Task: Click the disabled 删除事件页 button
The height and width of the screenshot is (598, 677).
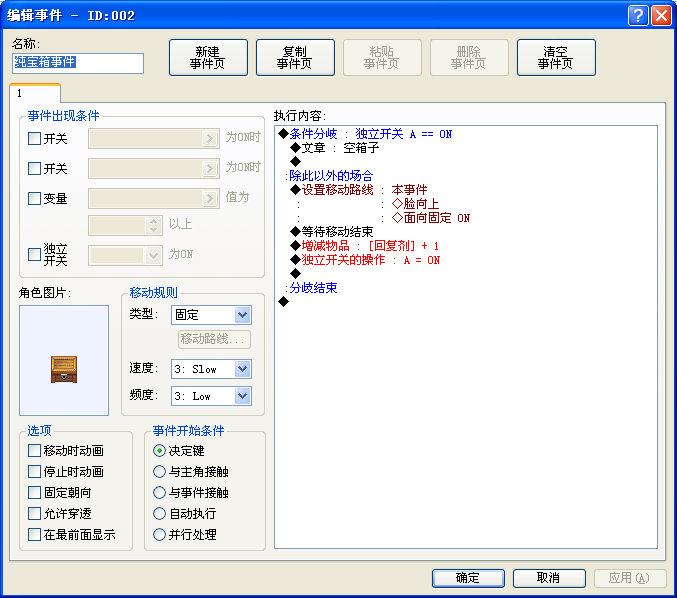Action: pos(469,57)
